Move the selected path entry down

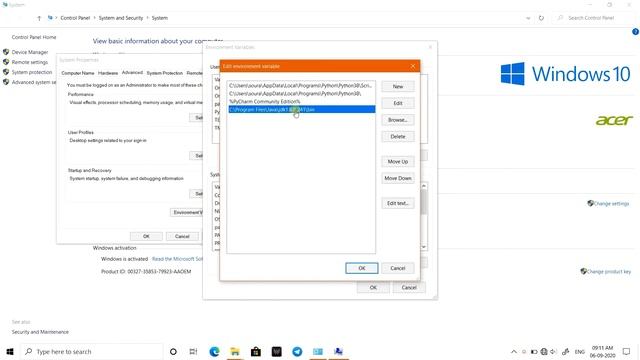click(x=398, y=178)
